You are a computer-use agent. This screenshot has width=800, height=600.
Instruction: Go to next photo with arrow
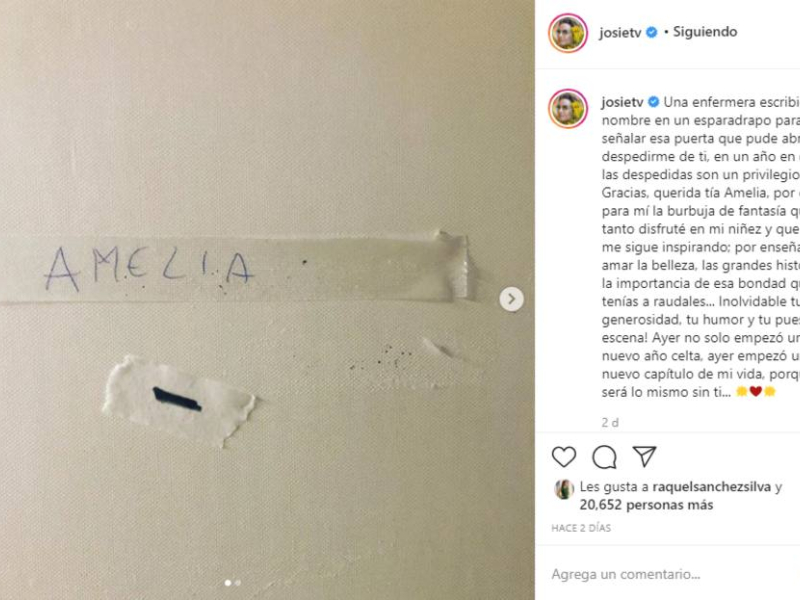511,299
